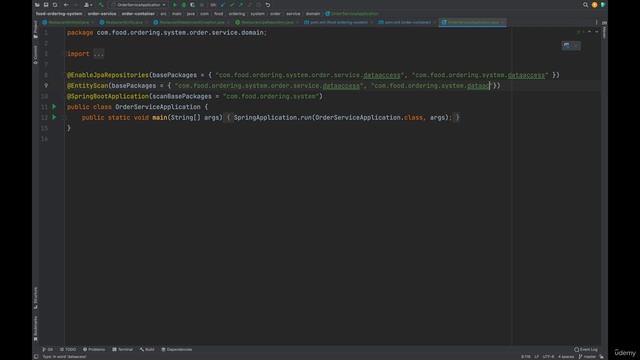640x360 pixels.
Task: Click the Git update project arrow icon
Action: click(x=223, y=5)
